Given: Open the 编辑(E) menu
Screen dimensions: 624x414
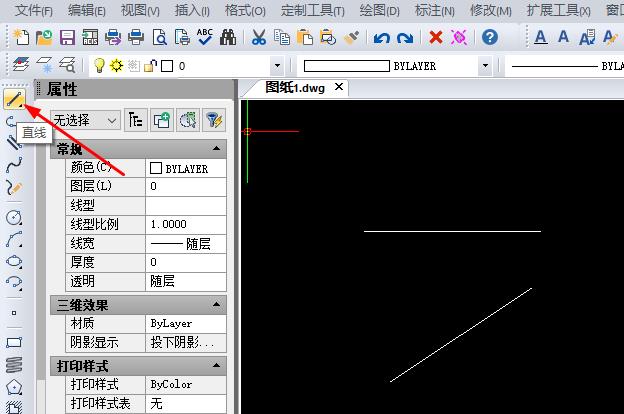Looking at the screenshot, I should [x=86, y=10].
